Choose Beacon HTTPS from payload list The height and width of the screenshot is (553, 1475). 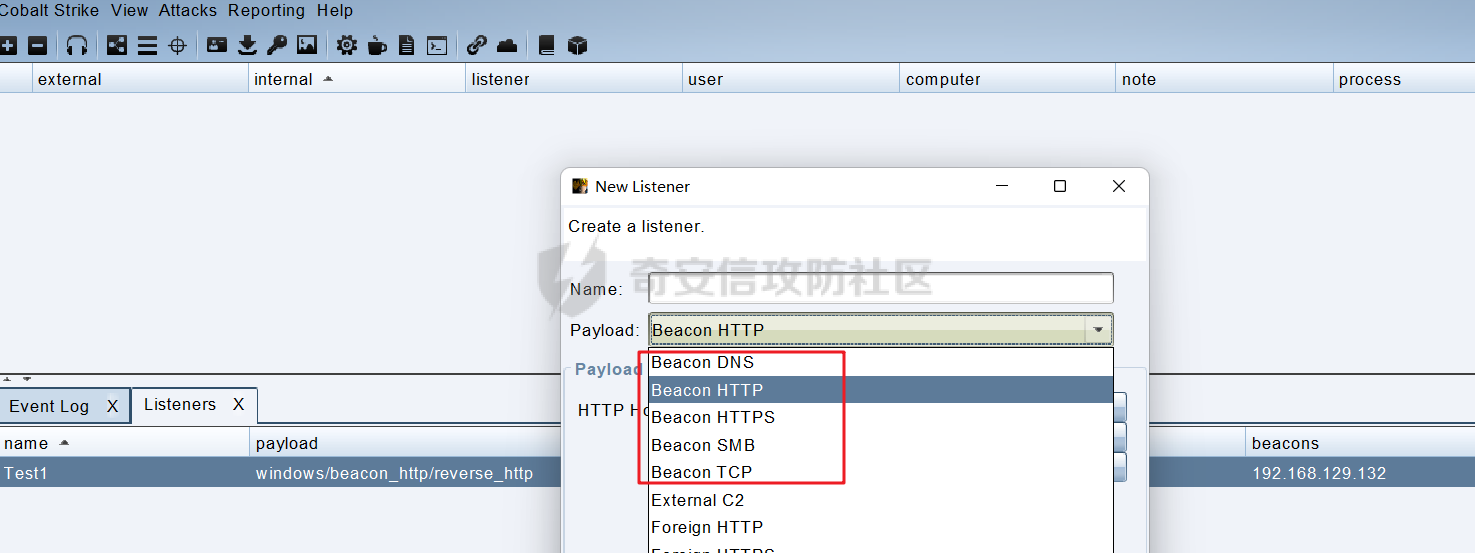pyautogui.click(x=881, y=417)
